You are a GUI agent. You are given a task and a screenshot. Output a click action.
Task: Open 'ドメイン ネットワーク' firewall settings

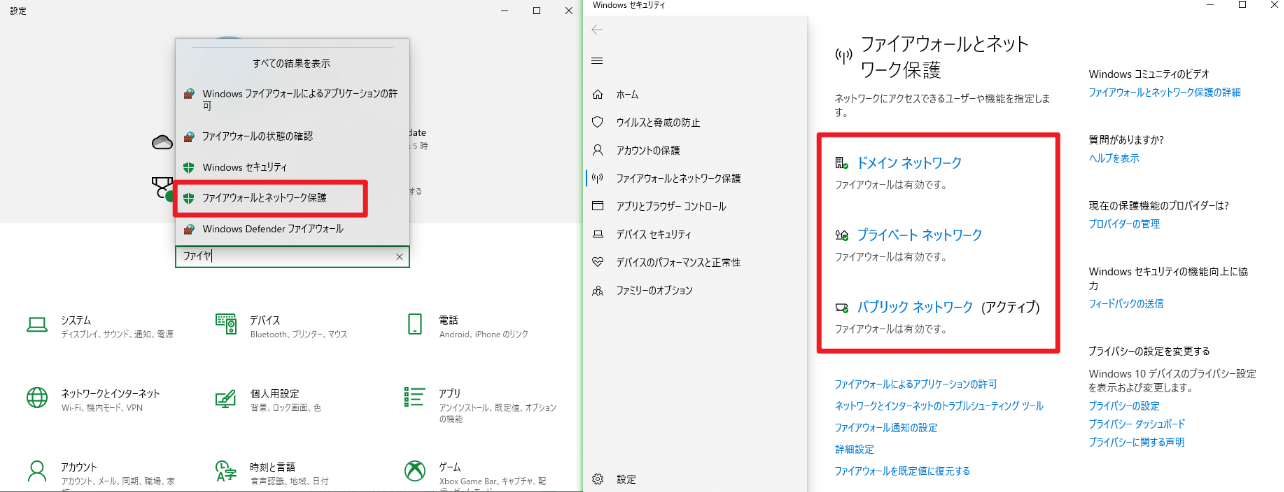point(909,163)
